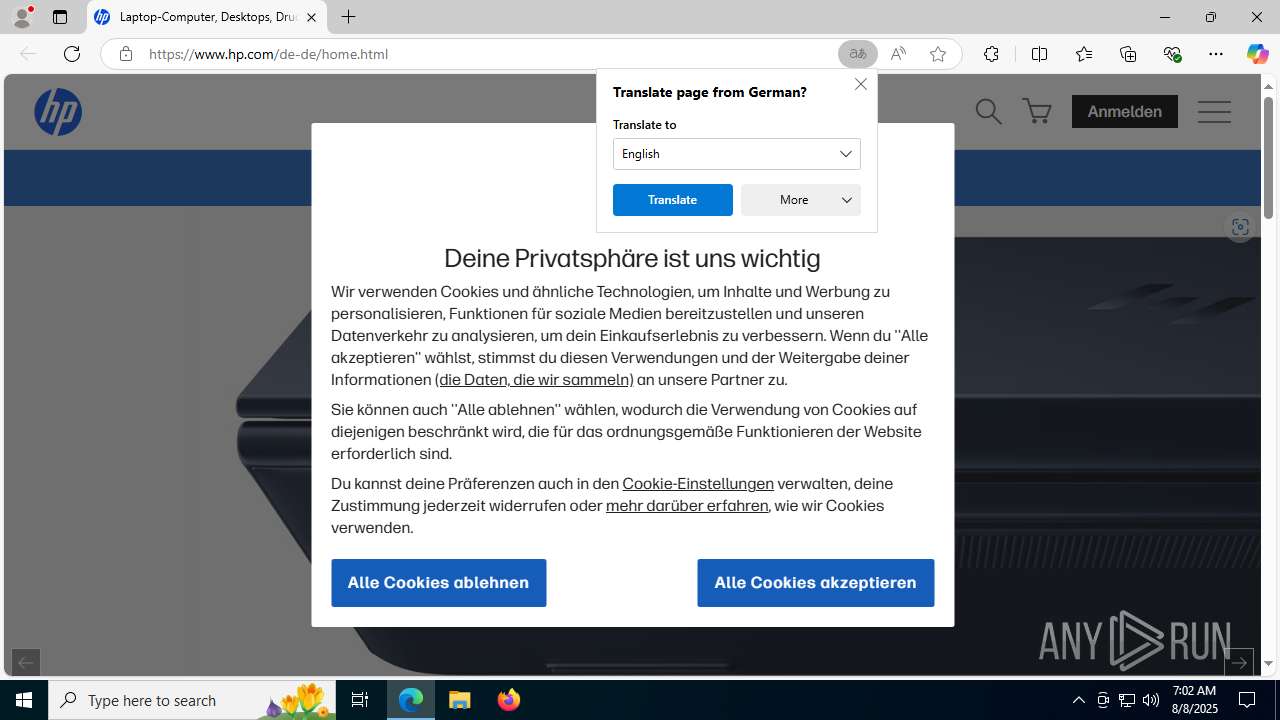
Task: Open Task View on taskbar
Action: pyautogui.click(x=360, y=700)
